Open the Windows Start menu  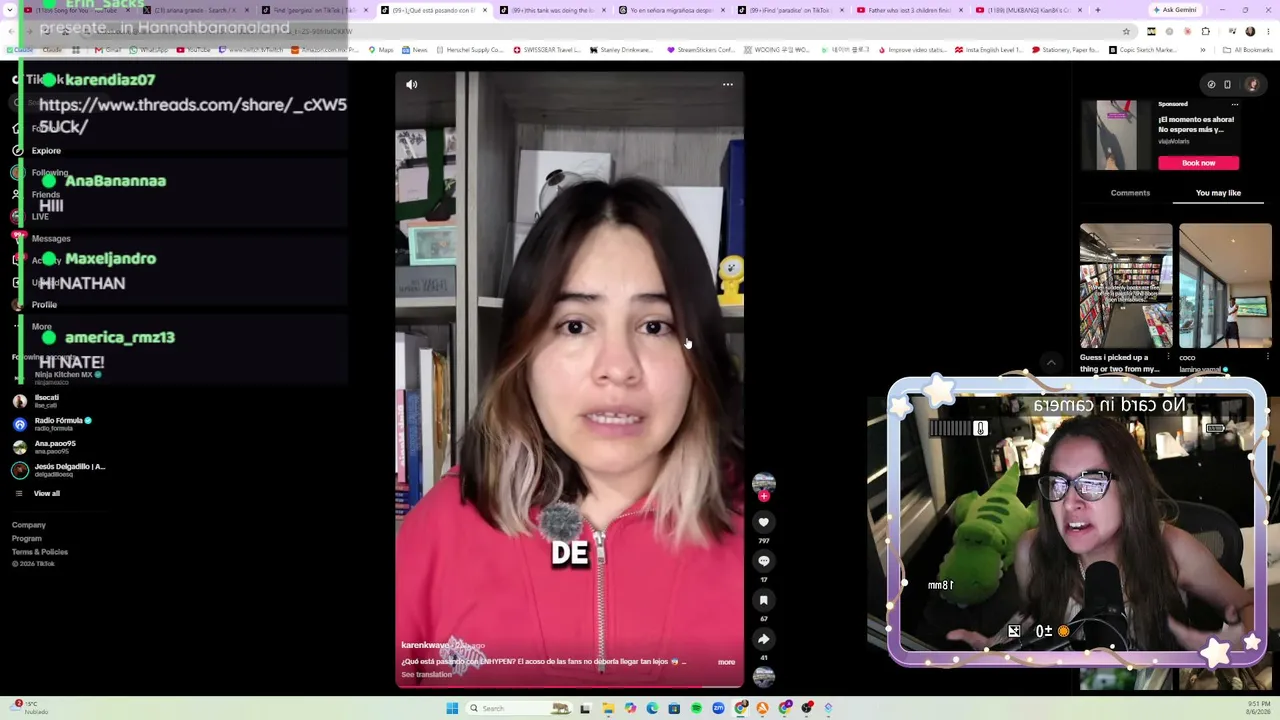tap(452, 709)
